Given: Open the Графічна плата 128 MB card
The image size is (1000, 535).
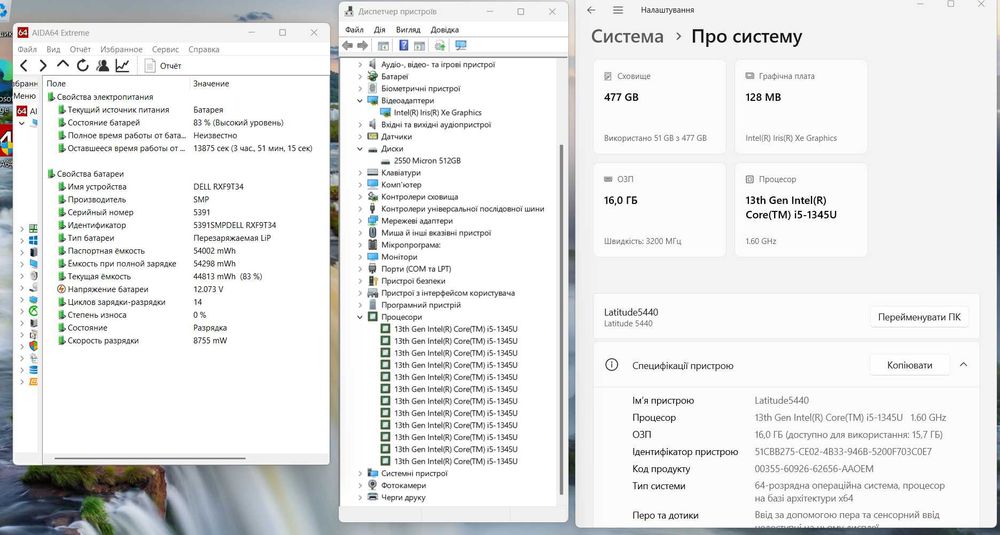Looking at the screenshot, I should tap(801, 106).
